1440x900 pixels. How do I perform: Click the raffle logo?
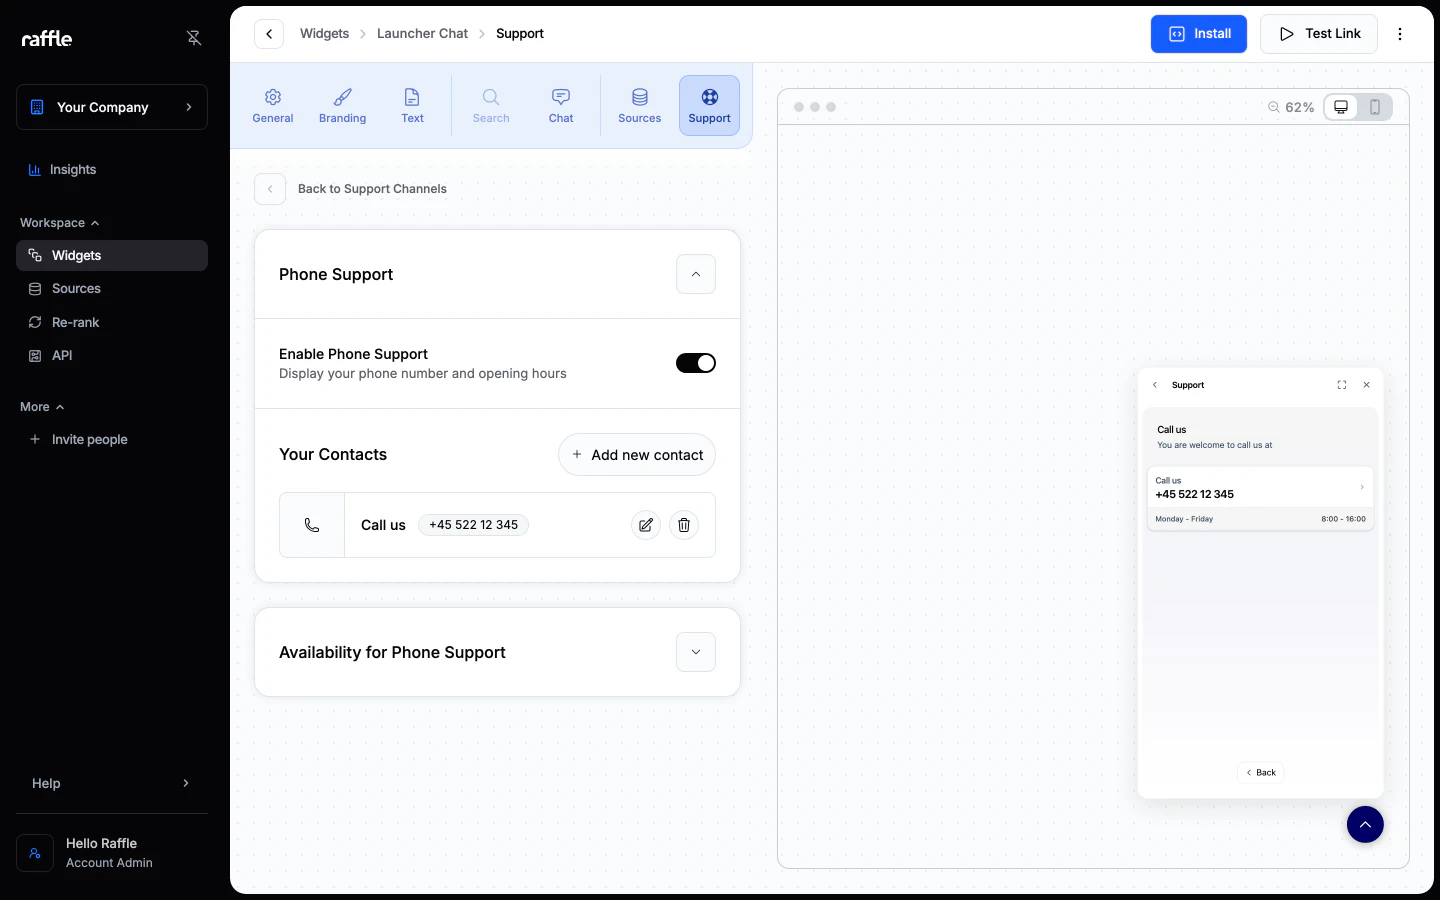[x=47, y=38]
